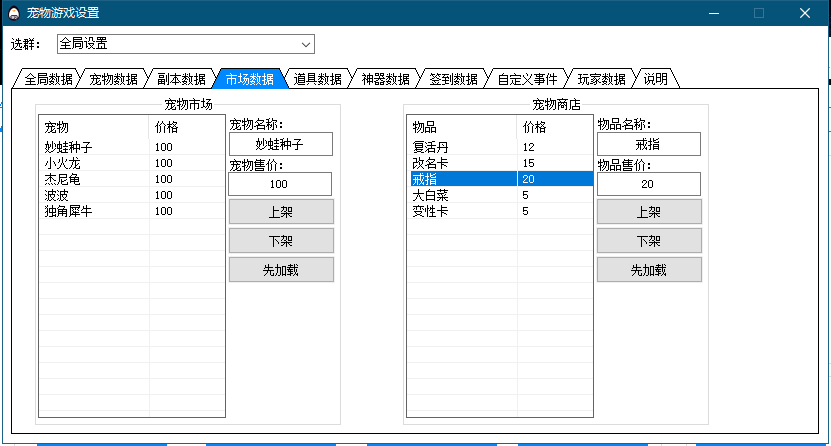Viewport: 831px width, 446px height.
Task: Open the 副本数据 tab
Action: [181, 79]
